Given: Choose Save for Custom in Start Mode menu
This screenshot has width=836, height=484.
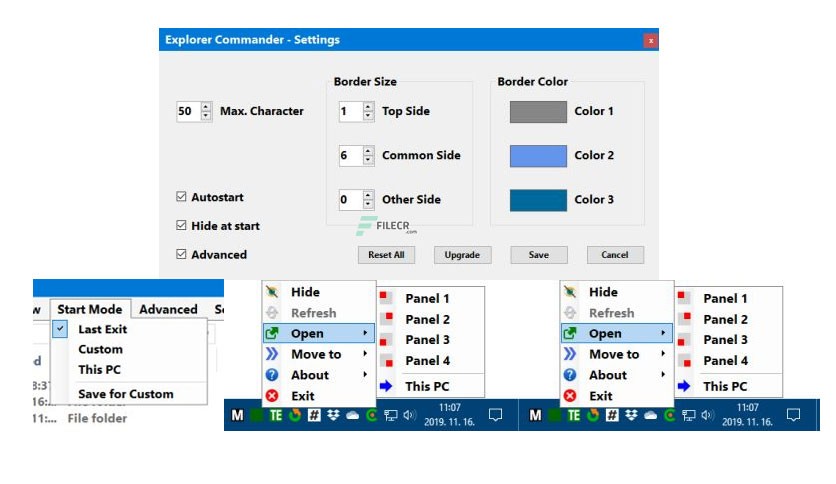Looking at the screenshot, I should tap(126, 394).
